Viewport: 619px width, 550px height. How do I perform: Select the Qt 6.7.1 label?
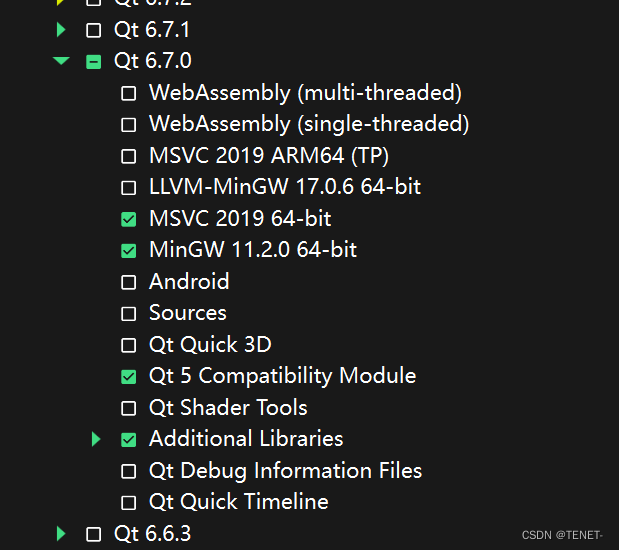(x=152, y=30)
